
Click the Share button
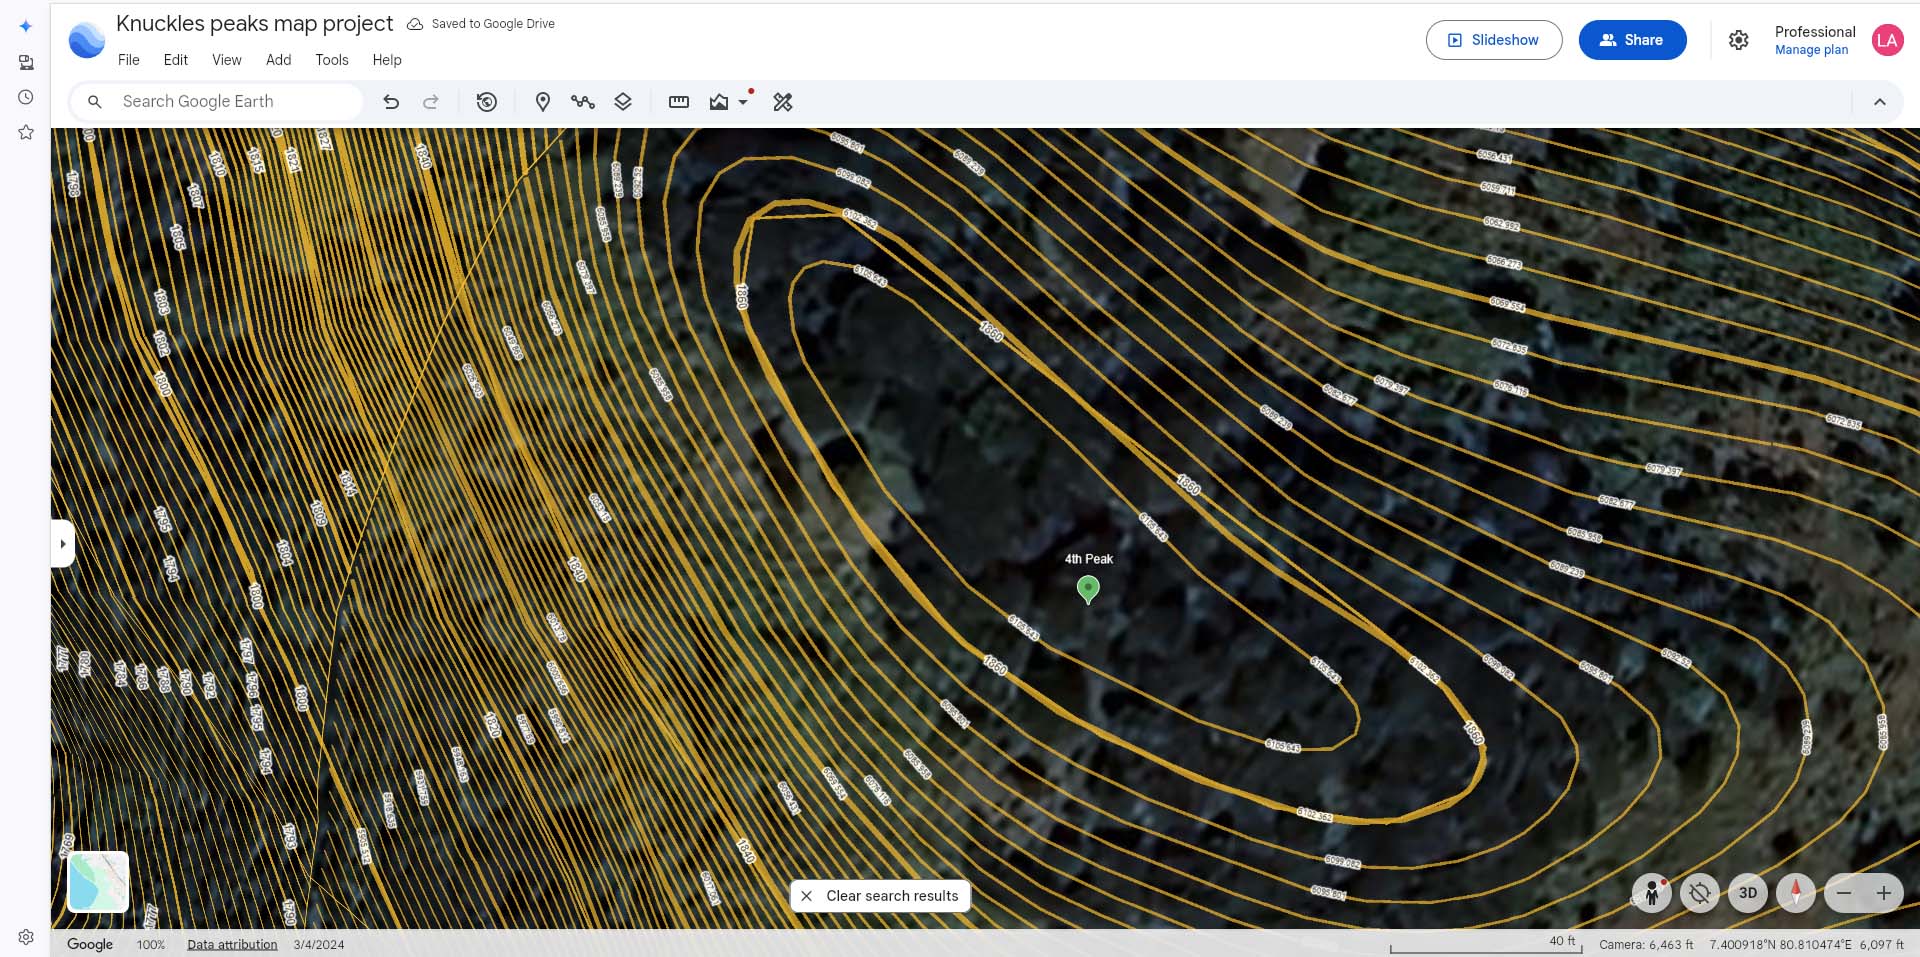click(x=1633, y=40)
